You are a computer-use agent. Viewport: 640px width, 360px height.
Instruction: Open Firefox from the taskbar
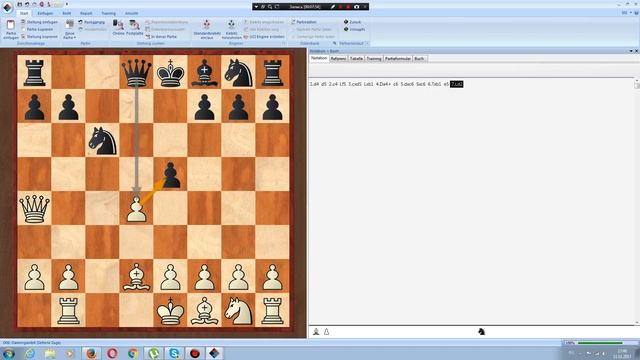click(x=91, y=353)
